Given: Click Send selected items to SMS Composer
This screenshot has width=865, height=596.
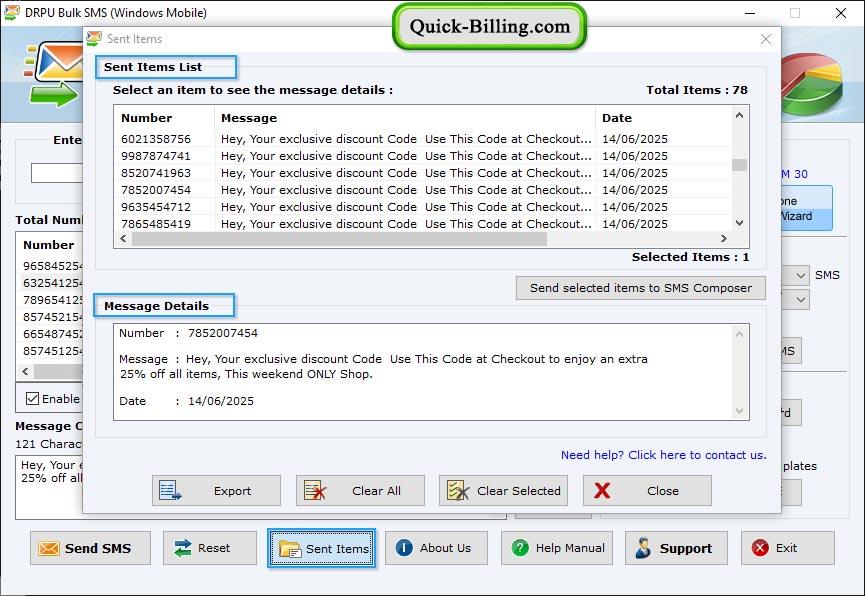Looking at the screenshot, I should (640, 288).
